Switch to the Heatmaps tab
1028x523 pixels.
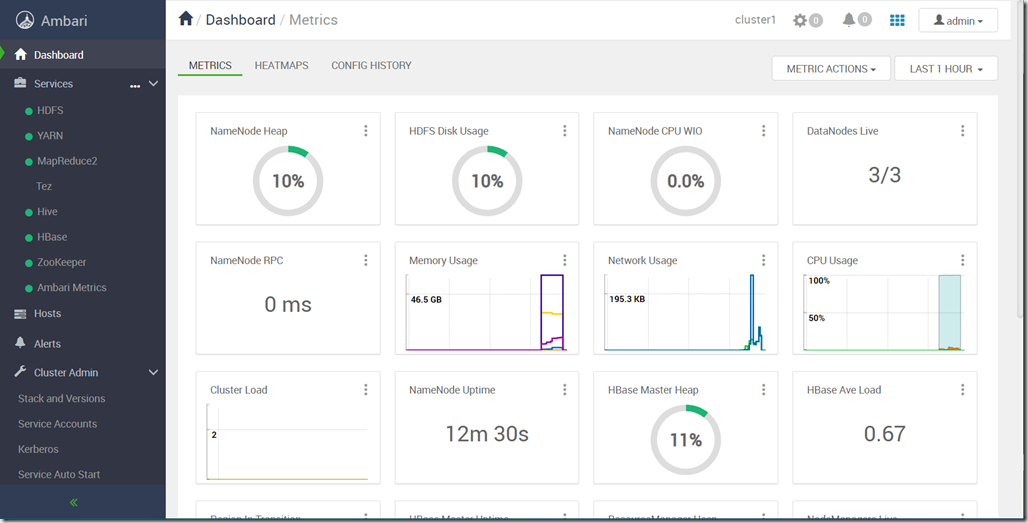[281, 66]
